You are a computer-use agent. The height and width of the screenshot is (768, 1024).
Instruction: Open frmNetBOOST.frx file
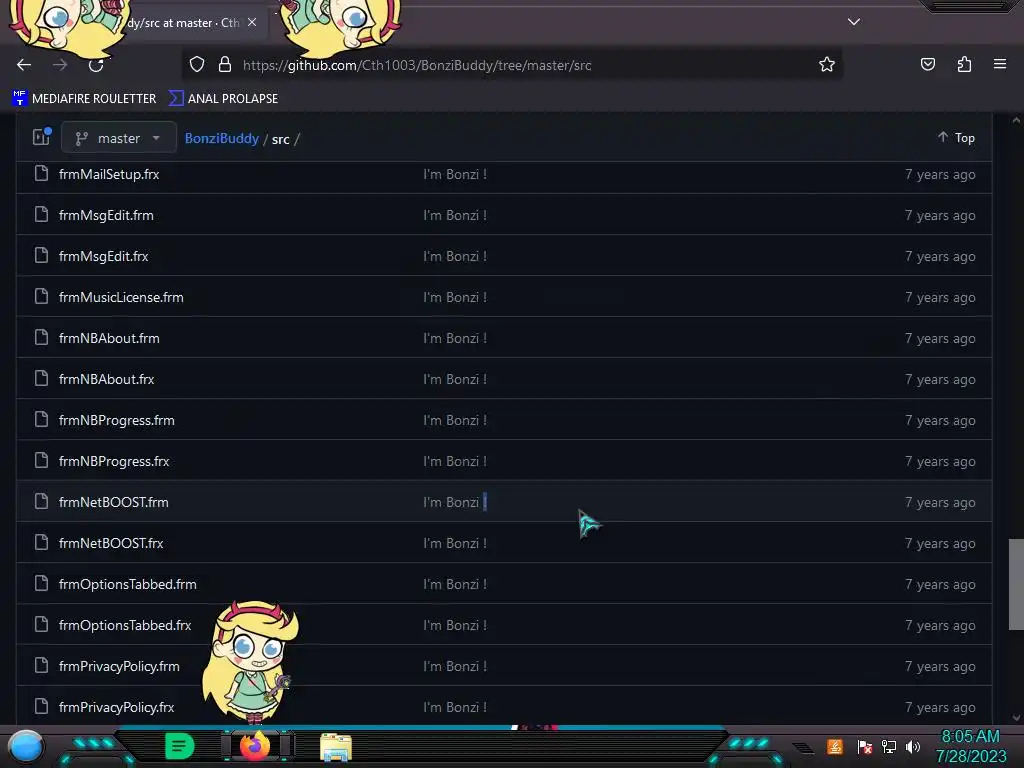pos(111,543)
